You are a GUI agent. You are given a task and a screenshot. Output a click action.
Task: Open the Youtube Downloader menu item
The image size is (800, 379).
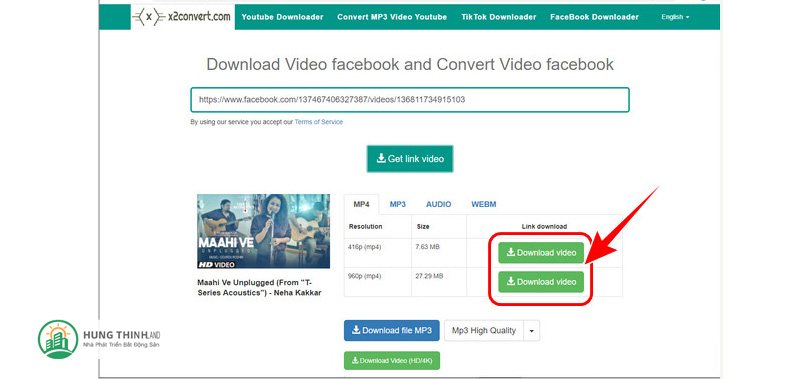point(282,17)
